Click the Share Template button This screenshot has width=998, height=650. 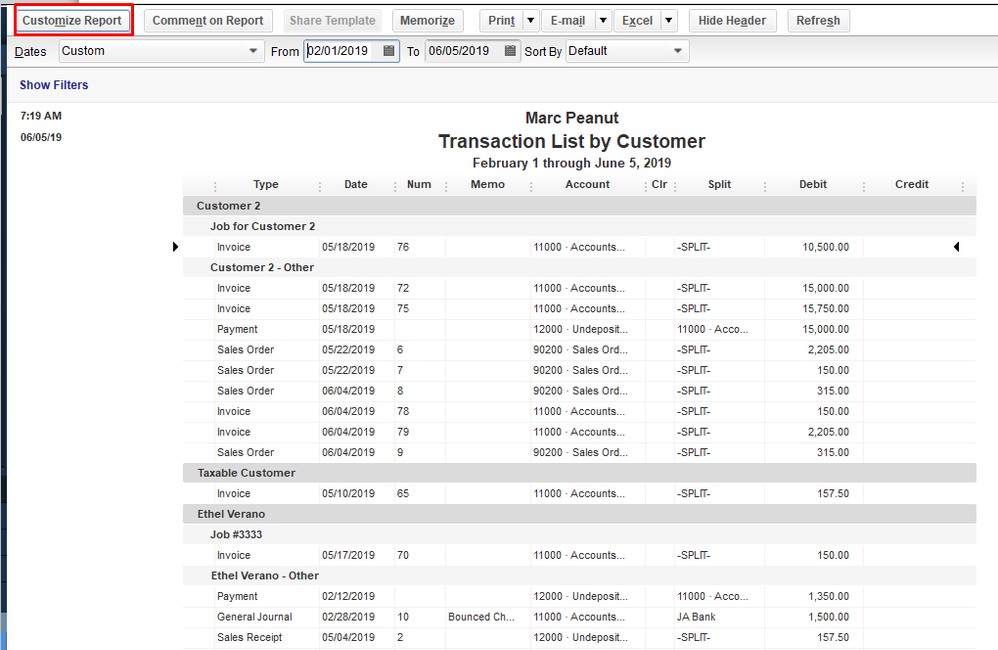[332, 20]
